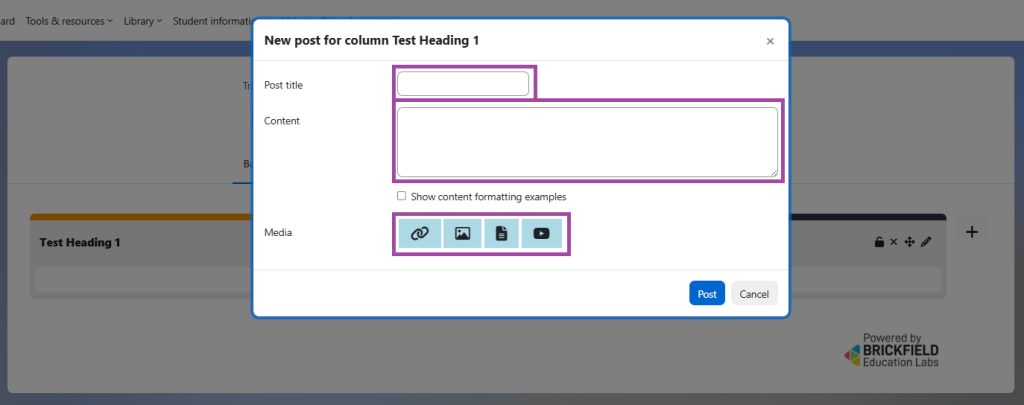1024x405 pixels.
Task: Lock the Test Heading 1 column
Action: click(879, 242)
